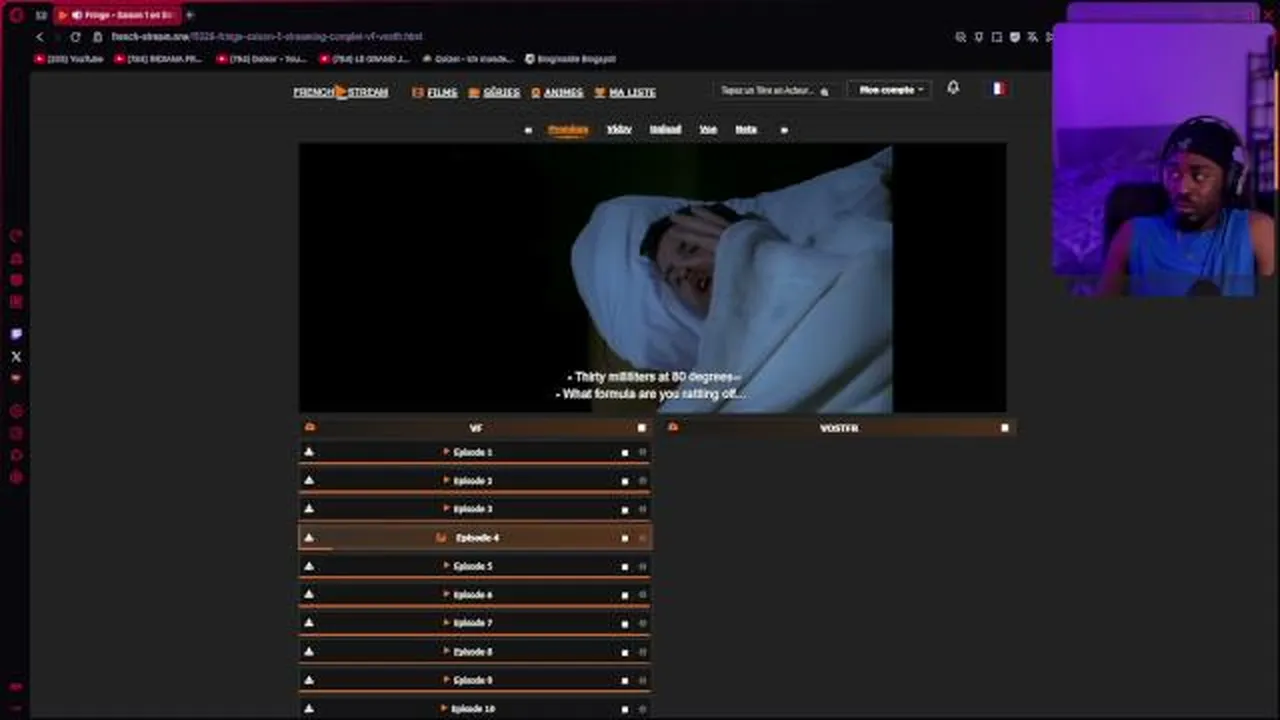The width and height of the screenshot is (1280, 720).
Task: Click the small dim icon at the end of the Episode 1 row
Action: coord(643,453)
